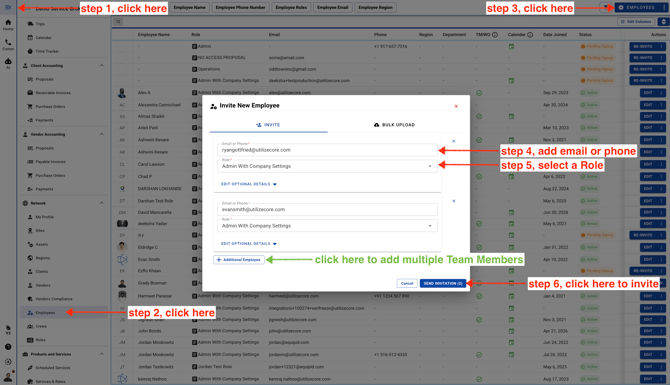This screenshot has height=385, width=670.
Task: Expand Edit Optional Details under ryangottfried entry
Action: [x=249, y=184]
